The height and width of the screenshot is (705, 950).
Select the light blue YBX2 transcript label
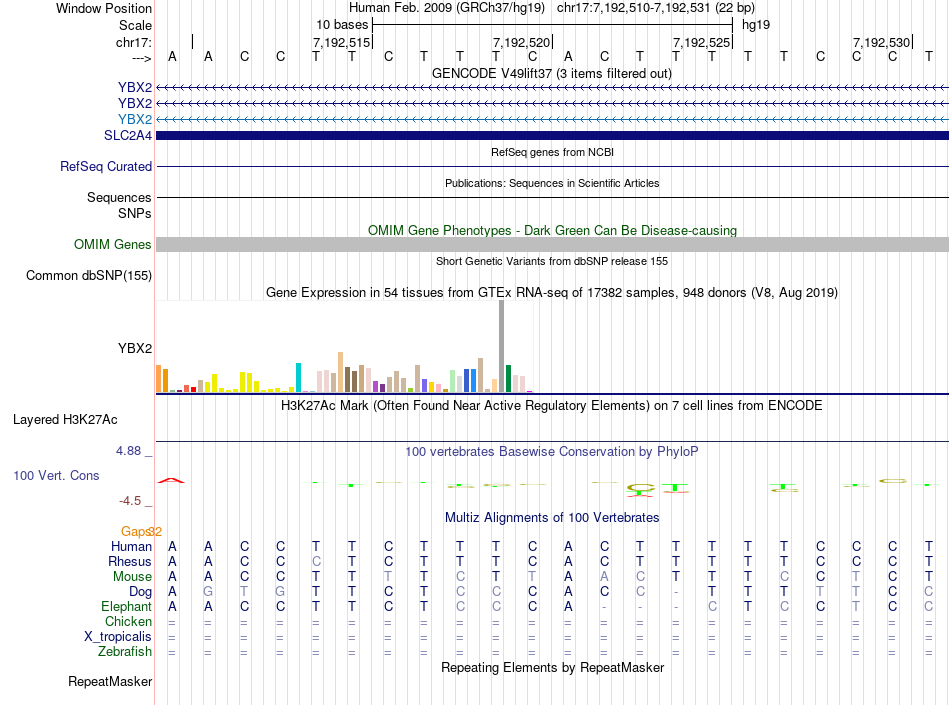click(135, 119)
